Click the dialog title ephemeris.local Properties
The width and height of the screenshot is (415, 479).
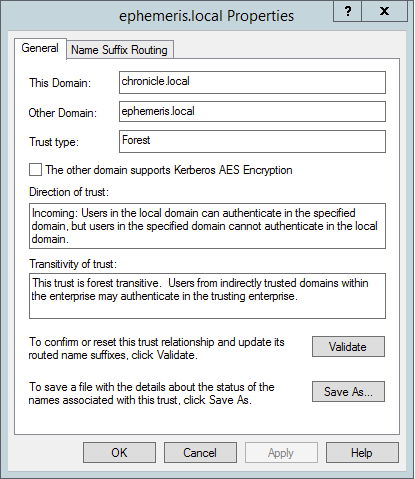[207, 16]
